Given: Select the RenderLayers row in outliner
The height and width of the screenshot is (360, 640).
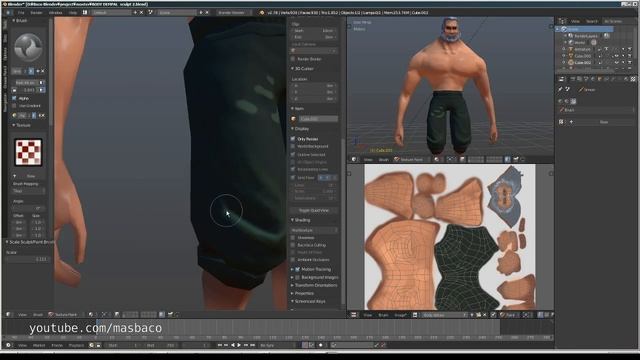Looking at the screenshot, I should 586,36.
